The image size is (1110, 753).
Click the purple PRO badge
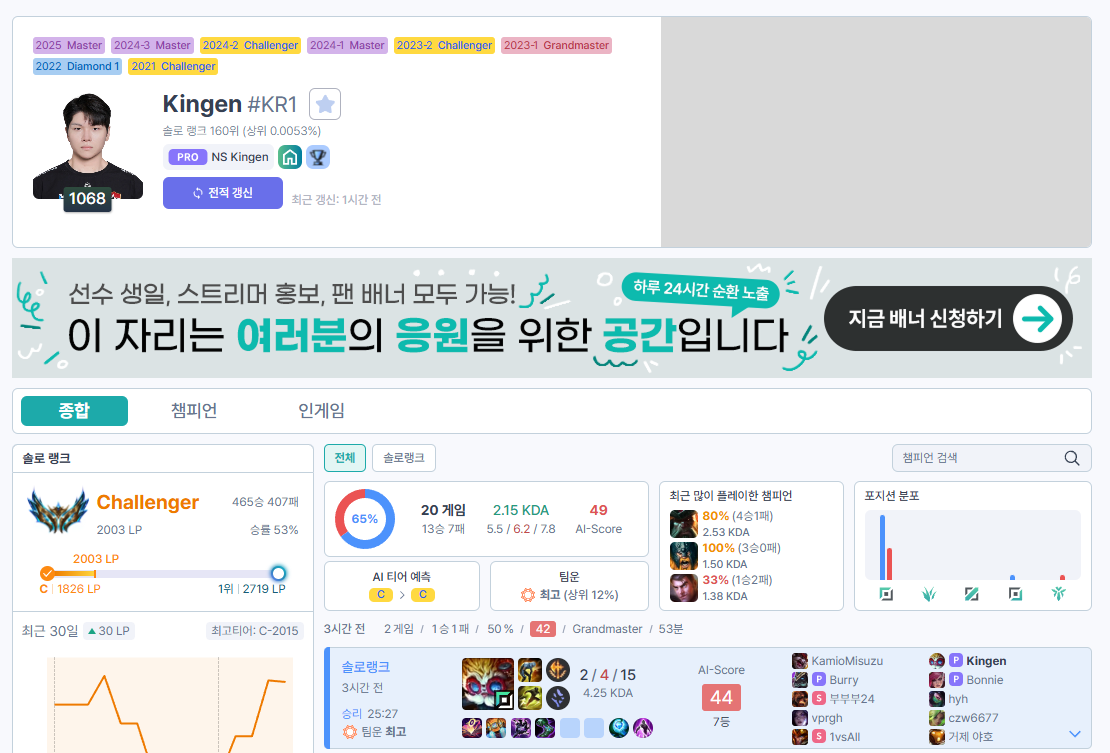188,157
